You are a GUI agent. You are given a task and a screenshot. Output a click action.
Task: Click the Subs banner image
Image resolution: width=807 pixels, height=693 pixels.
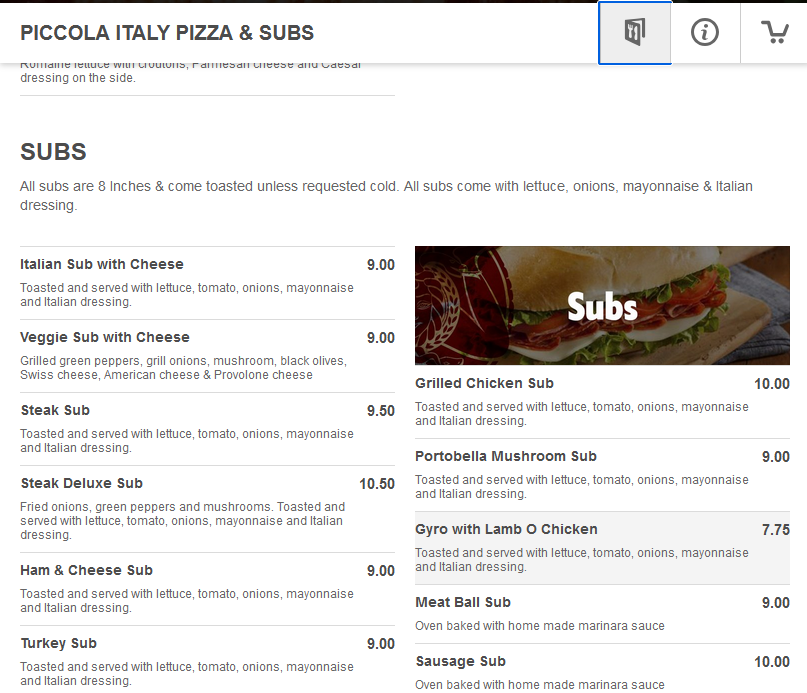click(x=602, y=305)
